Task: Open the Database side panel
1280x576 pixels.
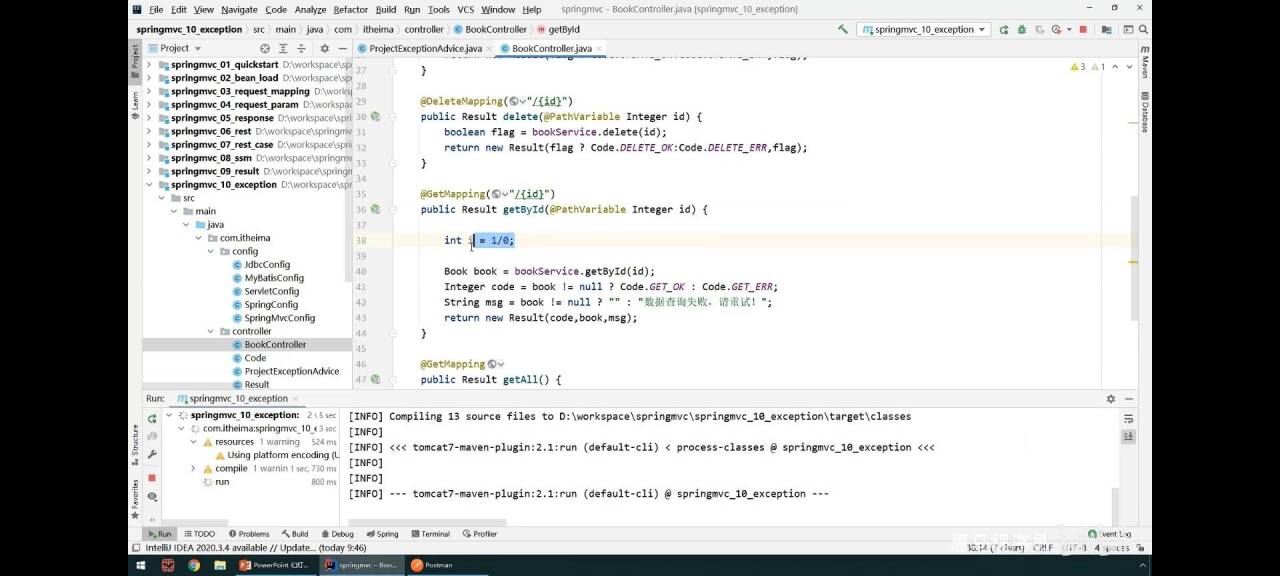Action: tap(1144, 112)
